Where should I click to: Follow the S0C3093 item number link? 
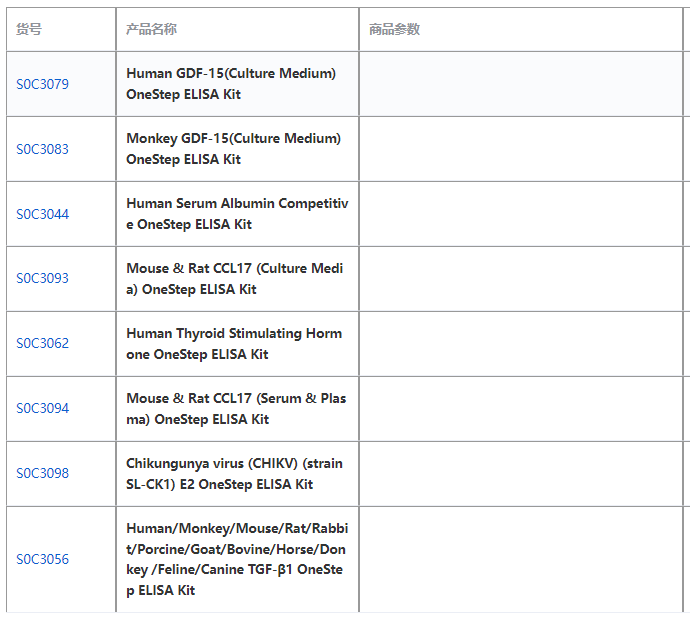tap(42, 278)
